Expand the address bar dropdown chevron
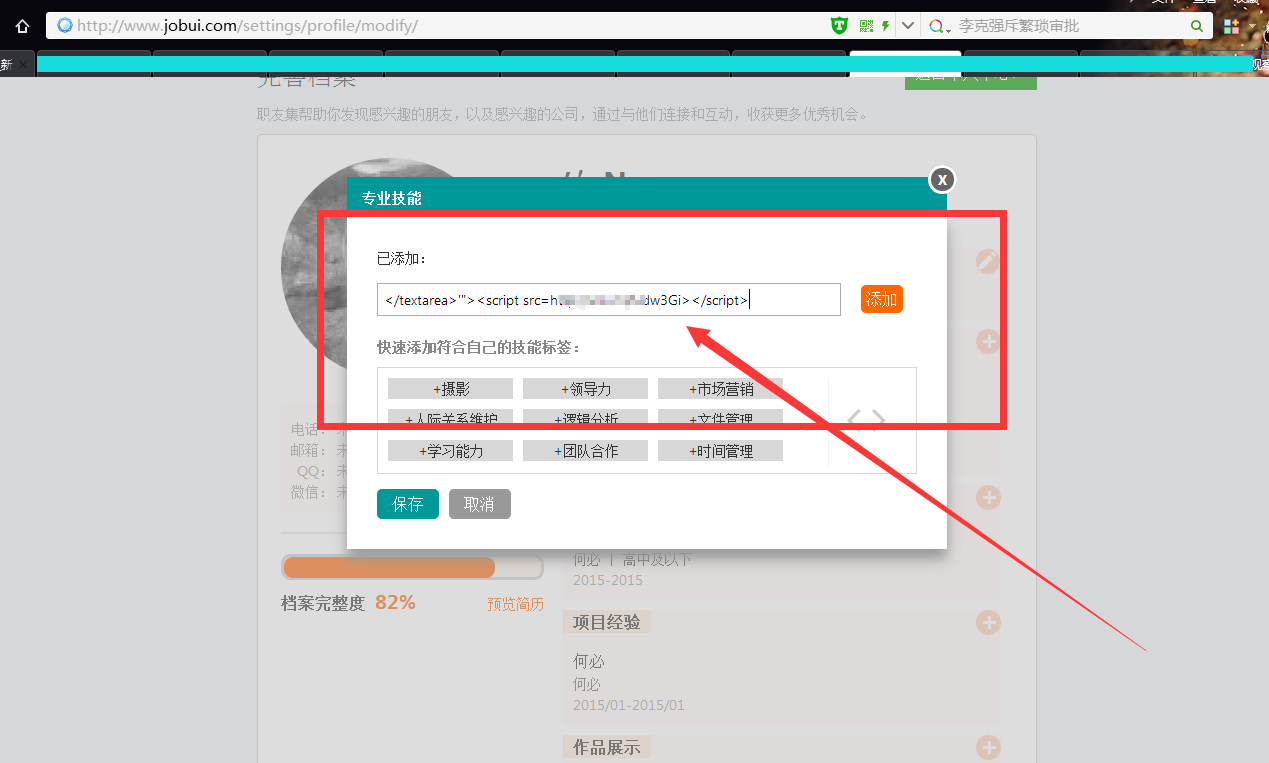 click(908, 26)
